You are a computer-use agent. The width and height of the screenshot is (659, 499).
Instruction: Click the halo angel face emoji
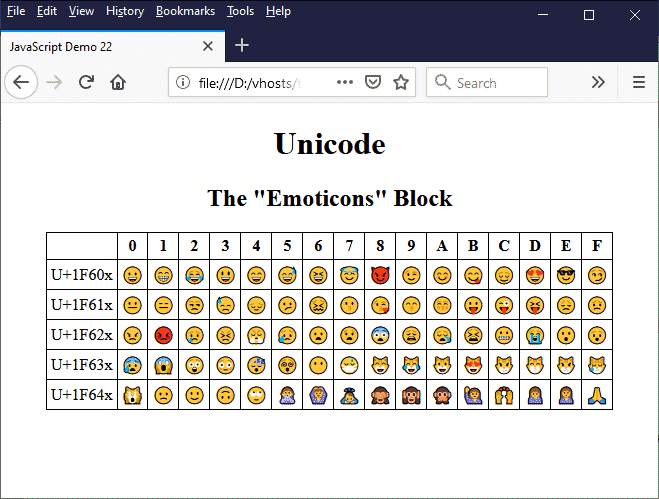349,275
